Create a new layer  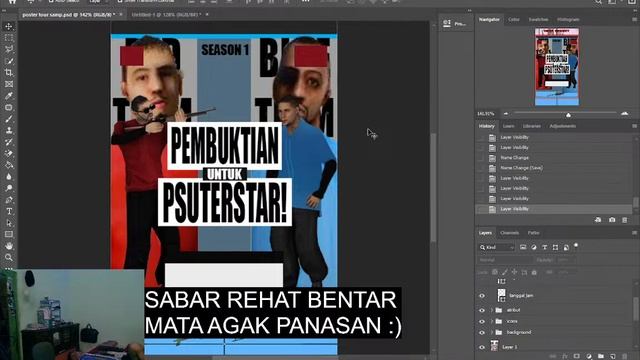613,356
